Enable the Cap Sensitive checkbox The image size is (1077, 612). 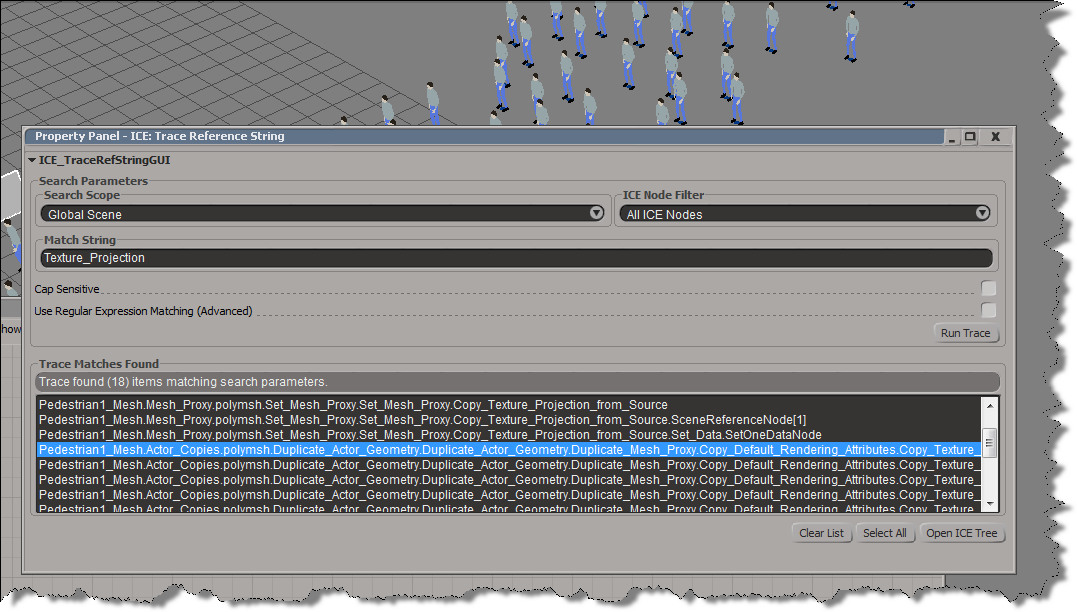[988, 289]
